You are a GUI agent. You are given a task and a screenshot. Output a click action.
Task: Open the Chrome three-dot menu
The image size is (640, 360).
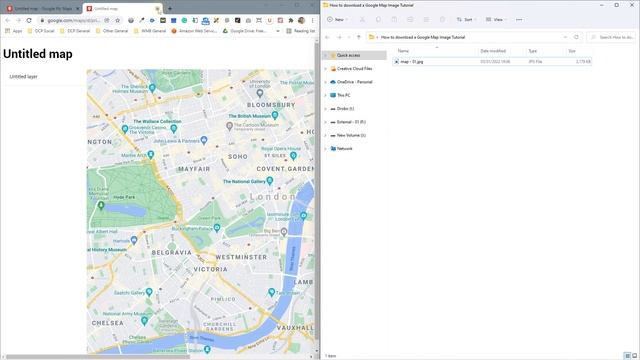pyautogui.click(x=312, y=20)
